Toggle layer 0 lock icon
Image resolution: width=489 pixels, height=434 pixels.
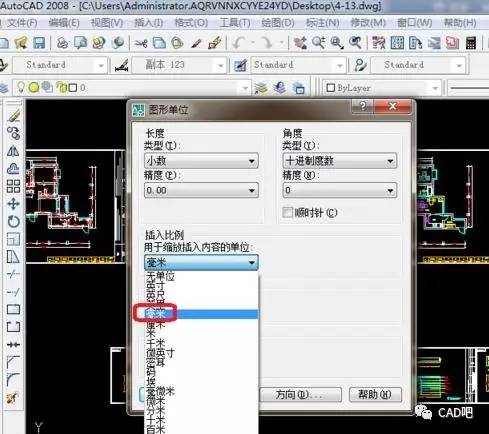(61, 87)
